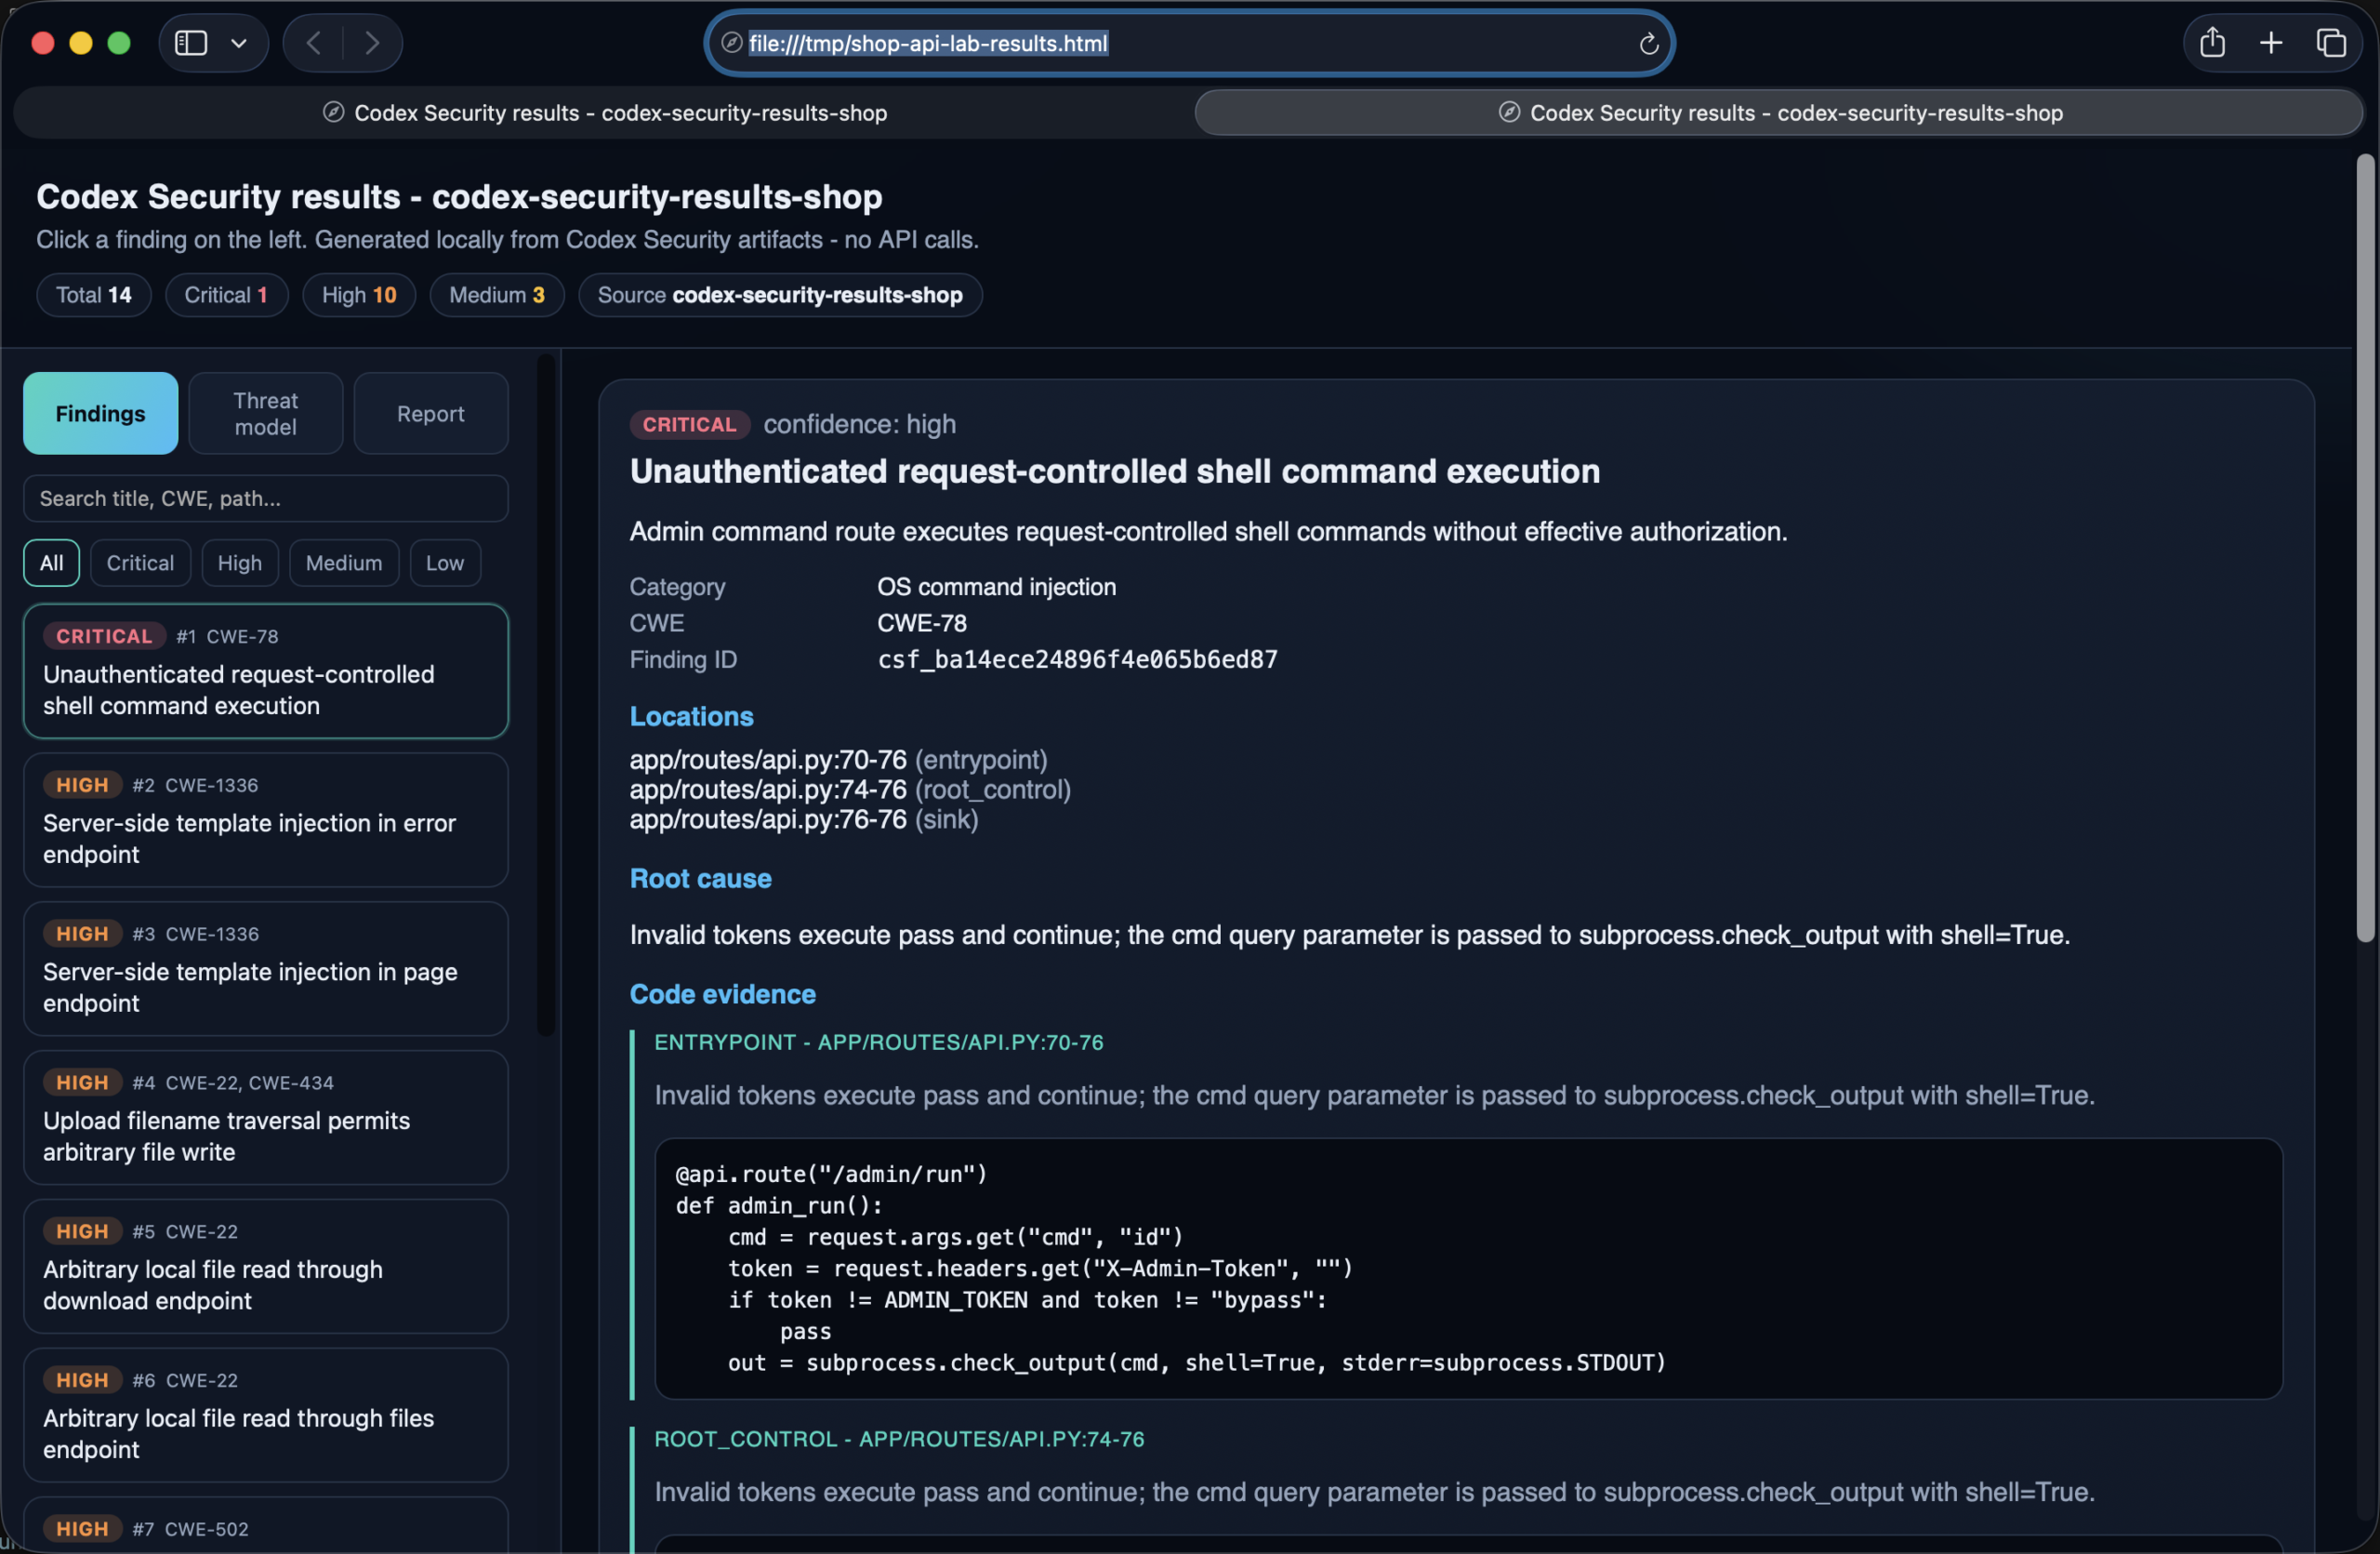Show the tab overview icon
This screenshot has height=1554, width=2380.
tap(2331, 43)
